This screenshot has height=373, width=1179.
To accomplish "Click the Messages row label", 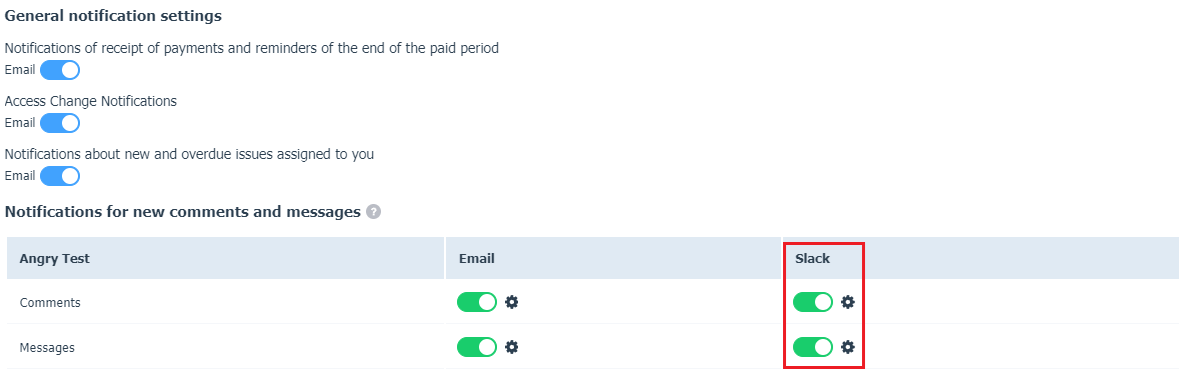I will [47, 348].
